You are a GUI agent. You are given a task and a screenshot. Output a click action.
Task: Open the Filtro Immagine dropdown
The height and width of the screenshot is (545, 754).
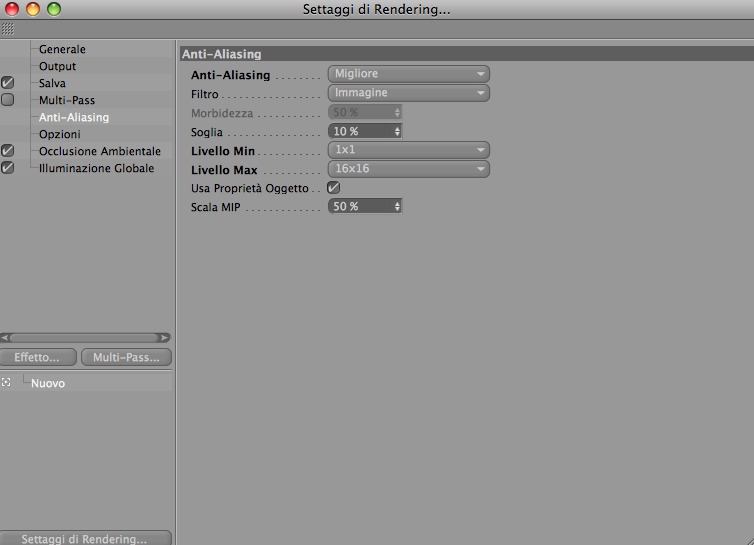(x=409, y=93)
